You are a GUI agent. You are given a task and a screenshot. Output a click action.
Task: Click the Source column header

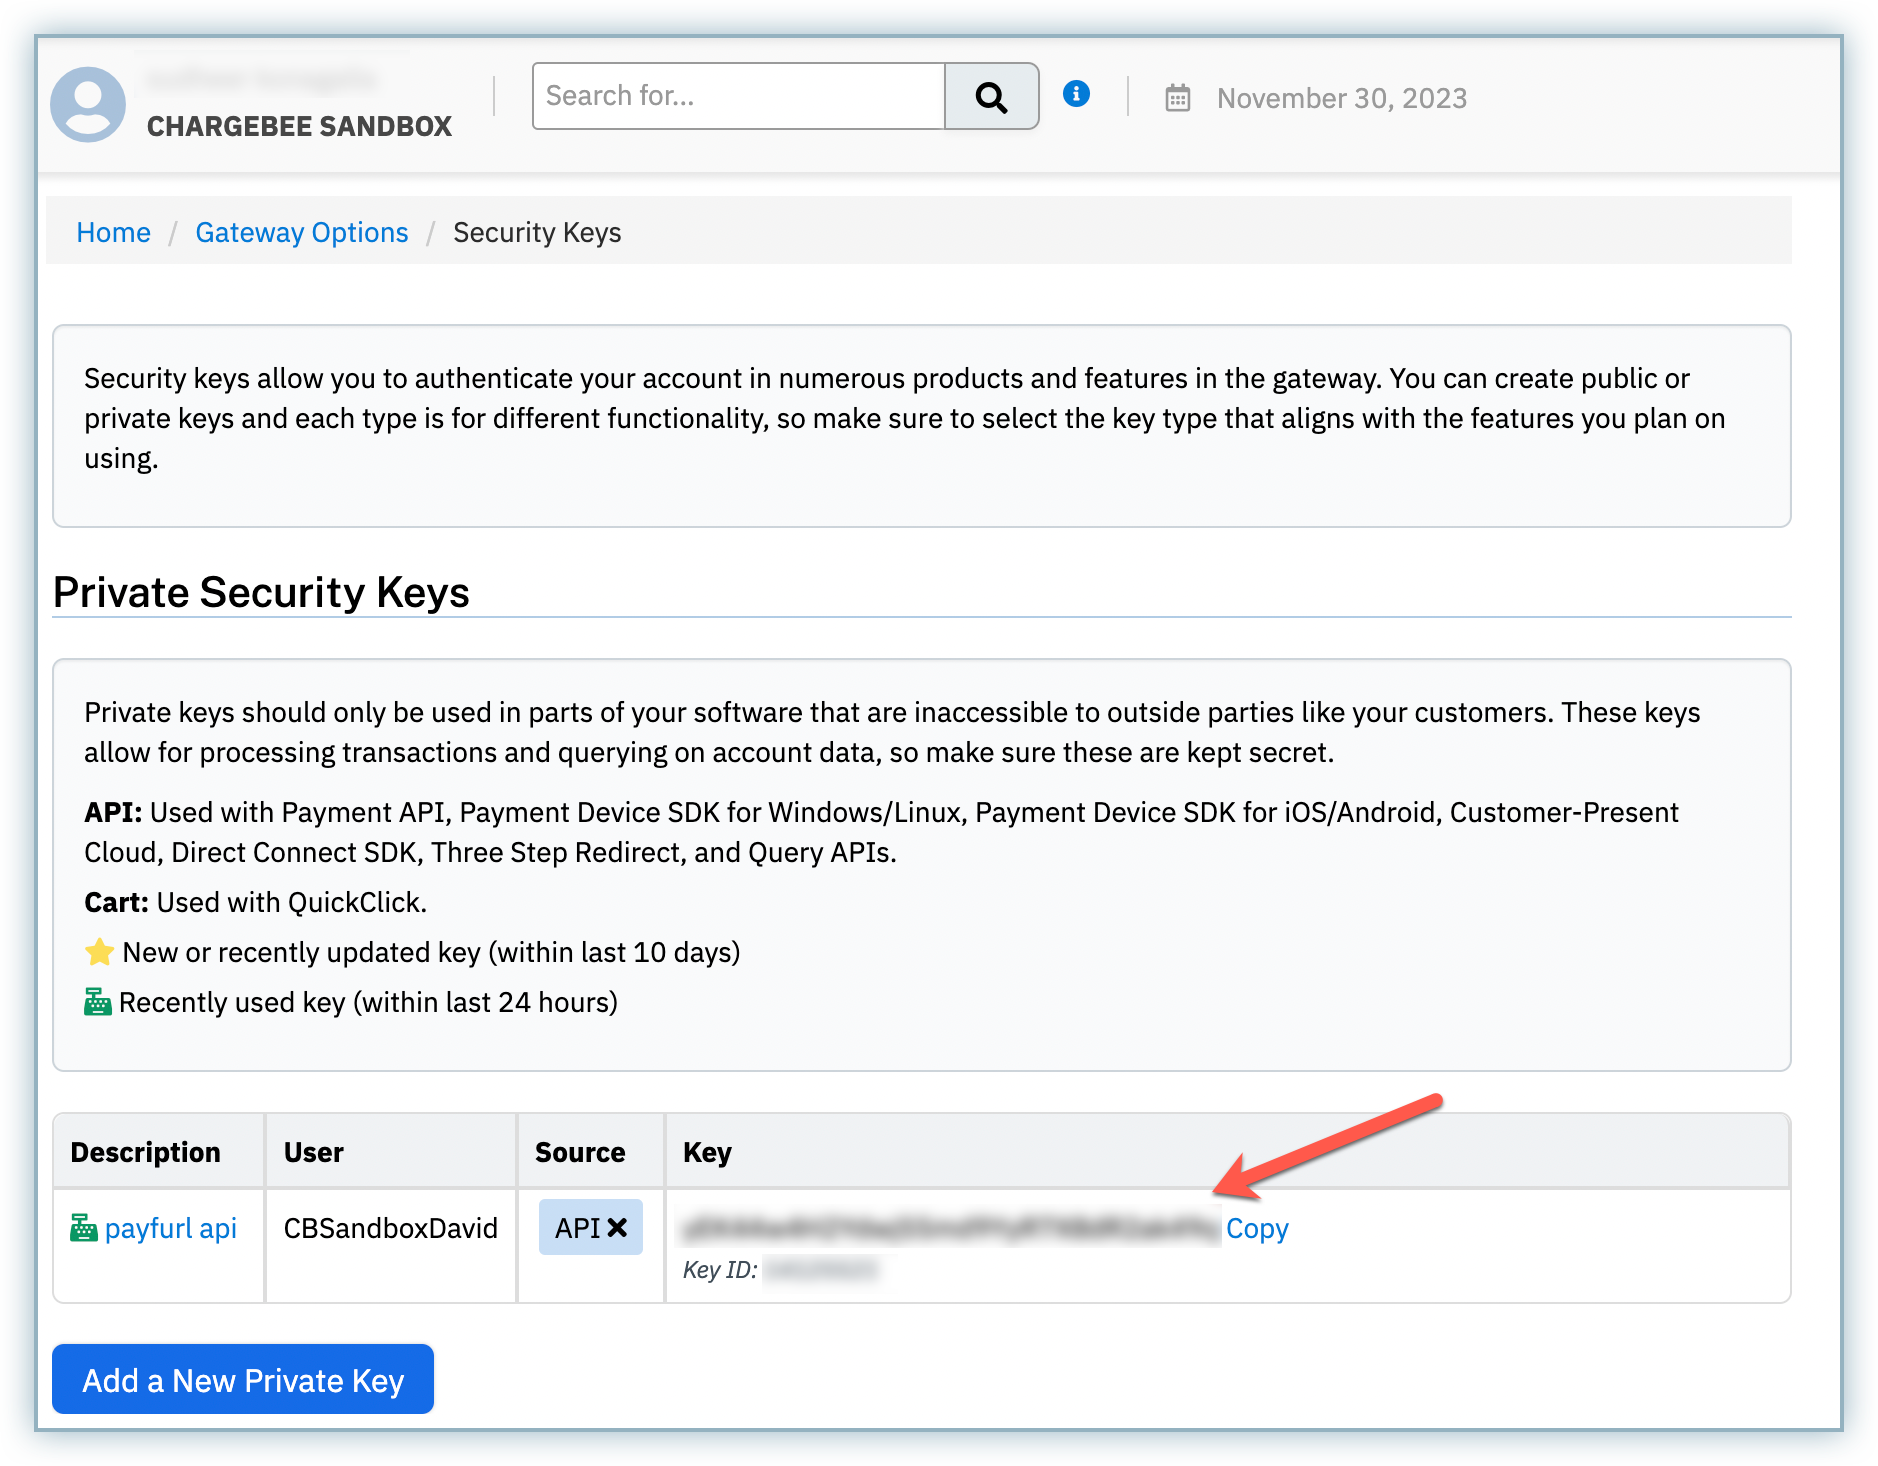pyautogui.click(x=579, y=1153)
